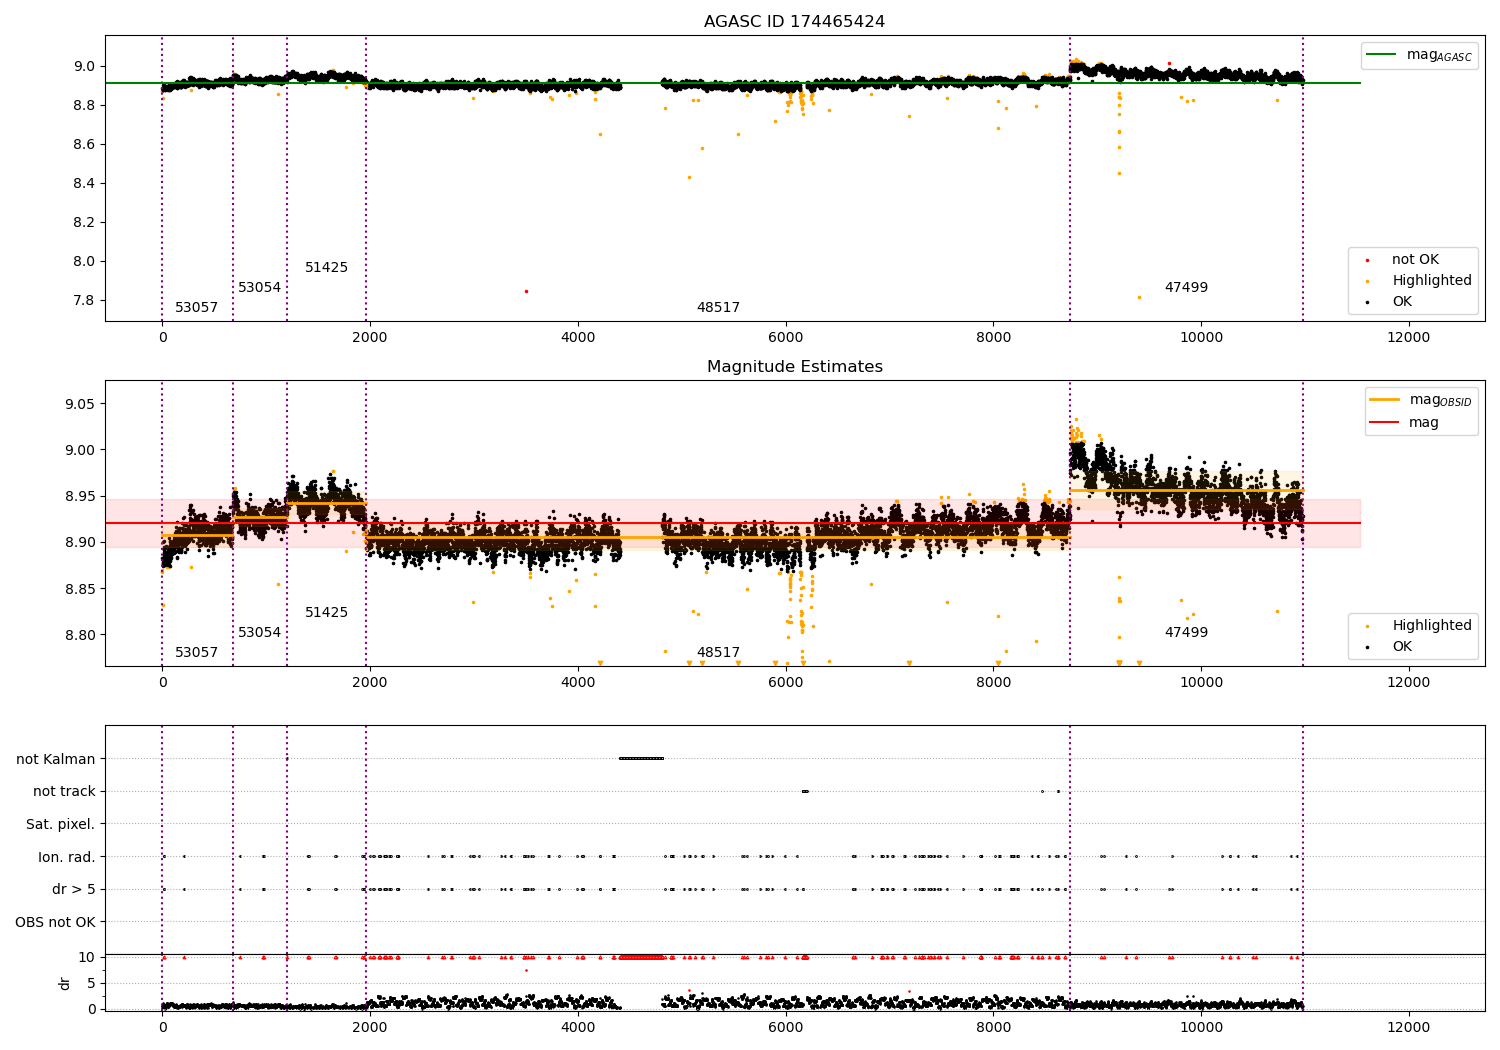Click obsid label 47499 in the AGASC ID plot
This screenshot has height=1050, width=1500.
click(x=1186, y=288)
